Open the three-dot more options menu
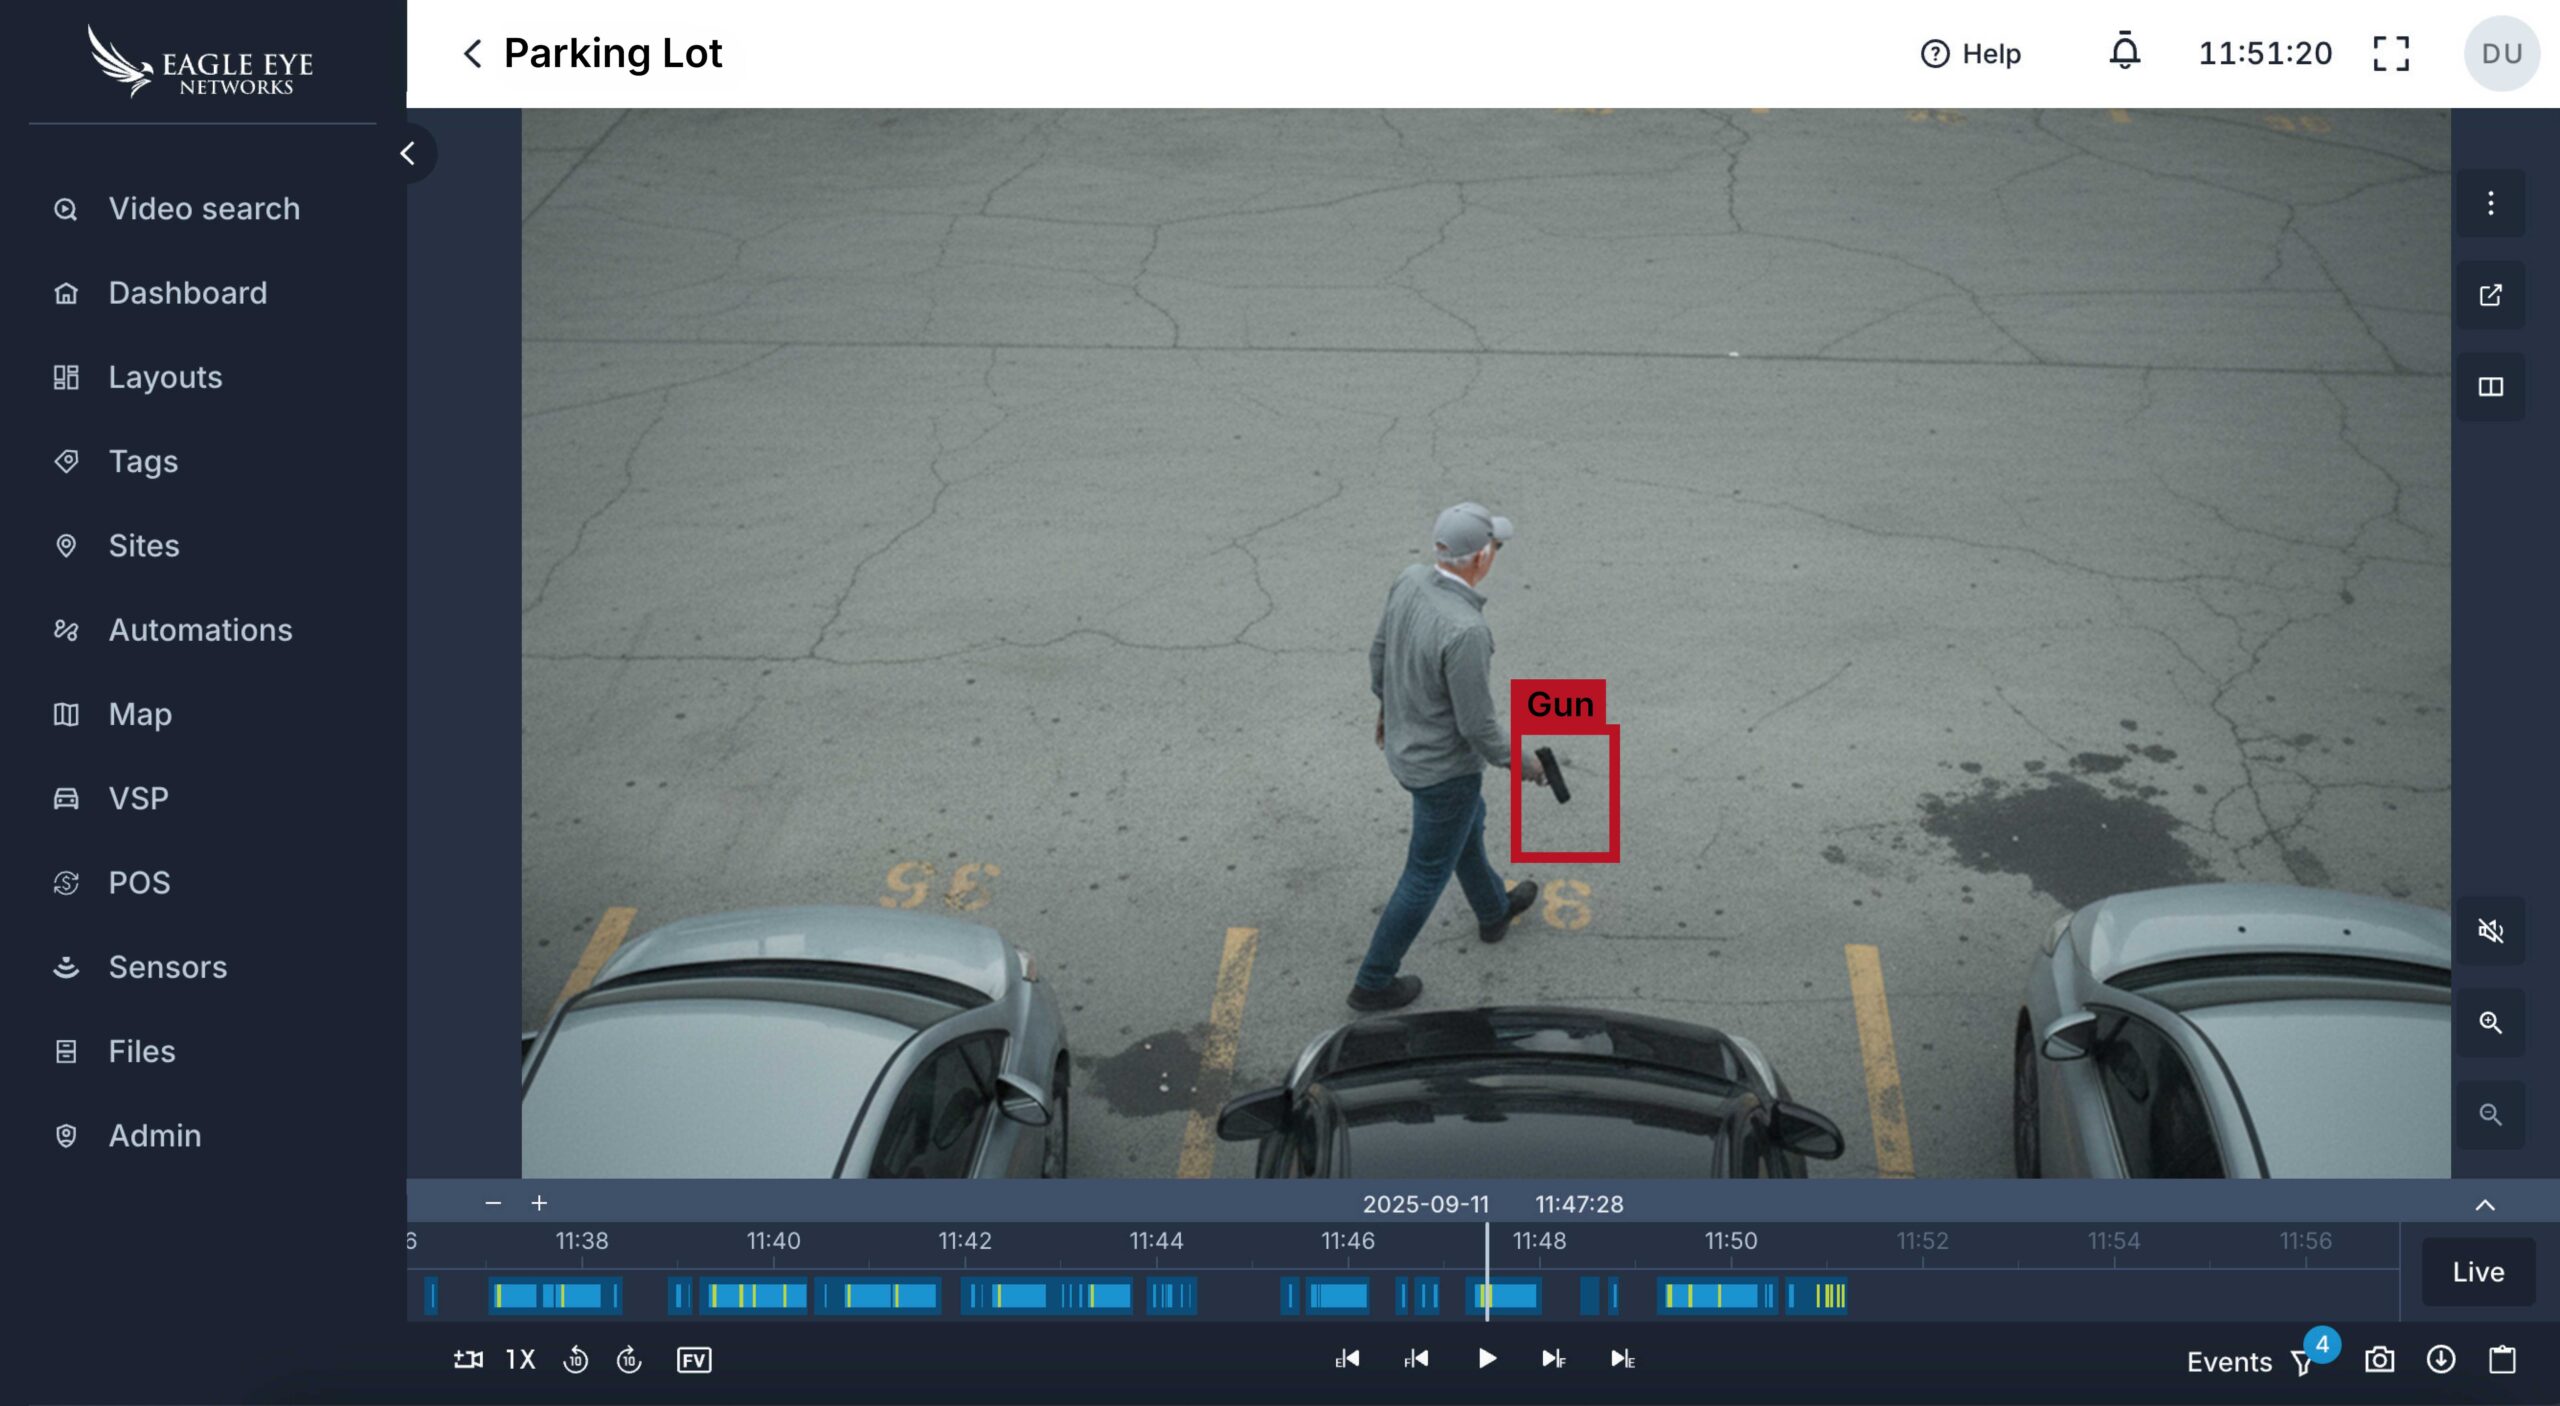The image size is (2560, 1406). pos(2490,204)
